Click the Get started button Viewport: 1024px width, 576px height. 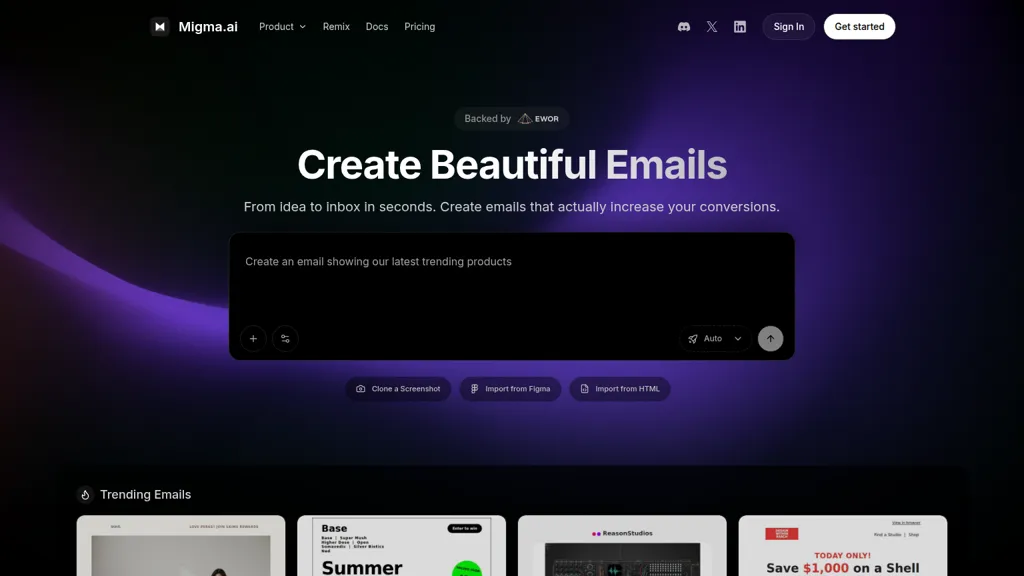point(859,27)
